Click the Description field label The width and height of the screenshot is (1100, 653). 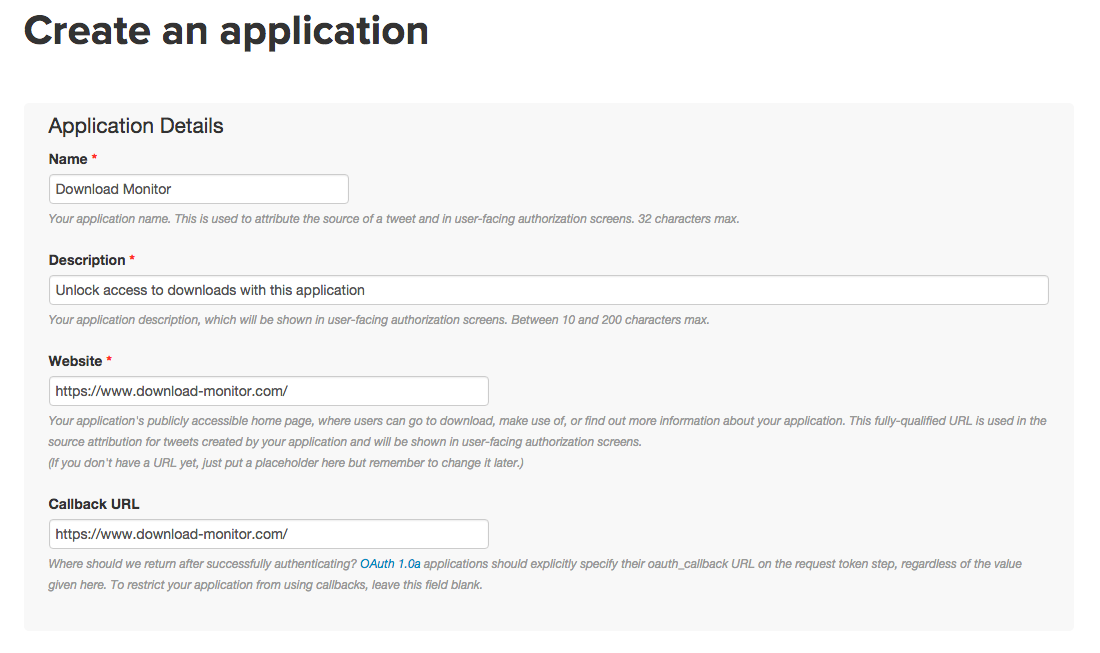pos(87,260)
